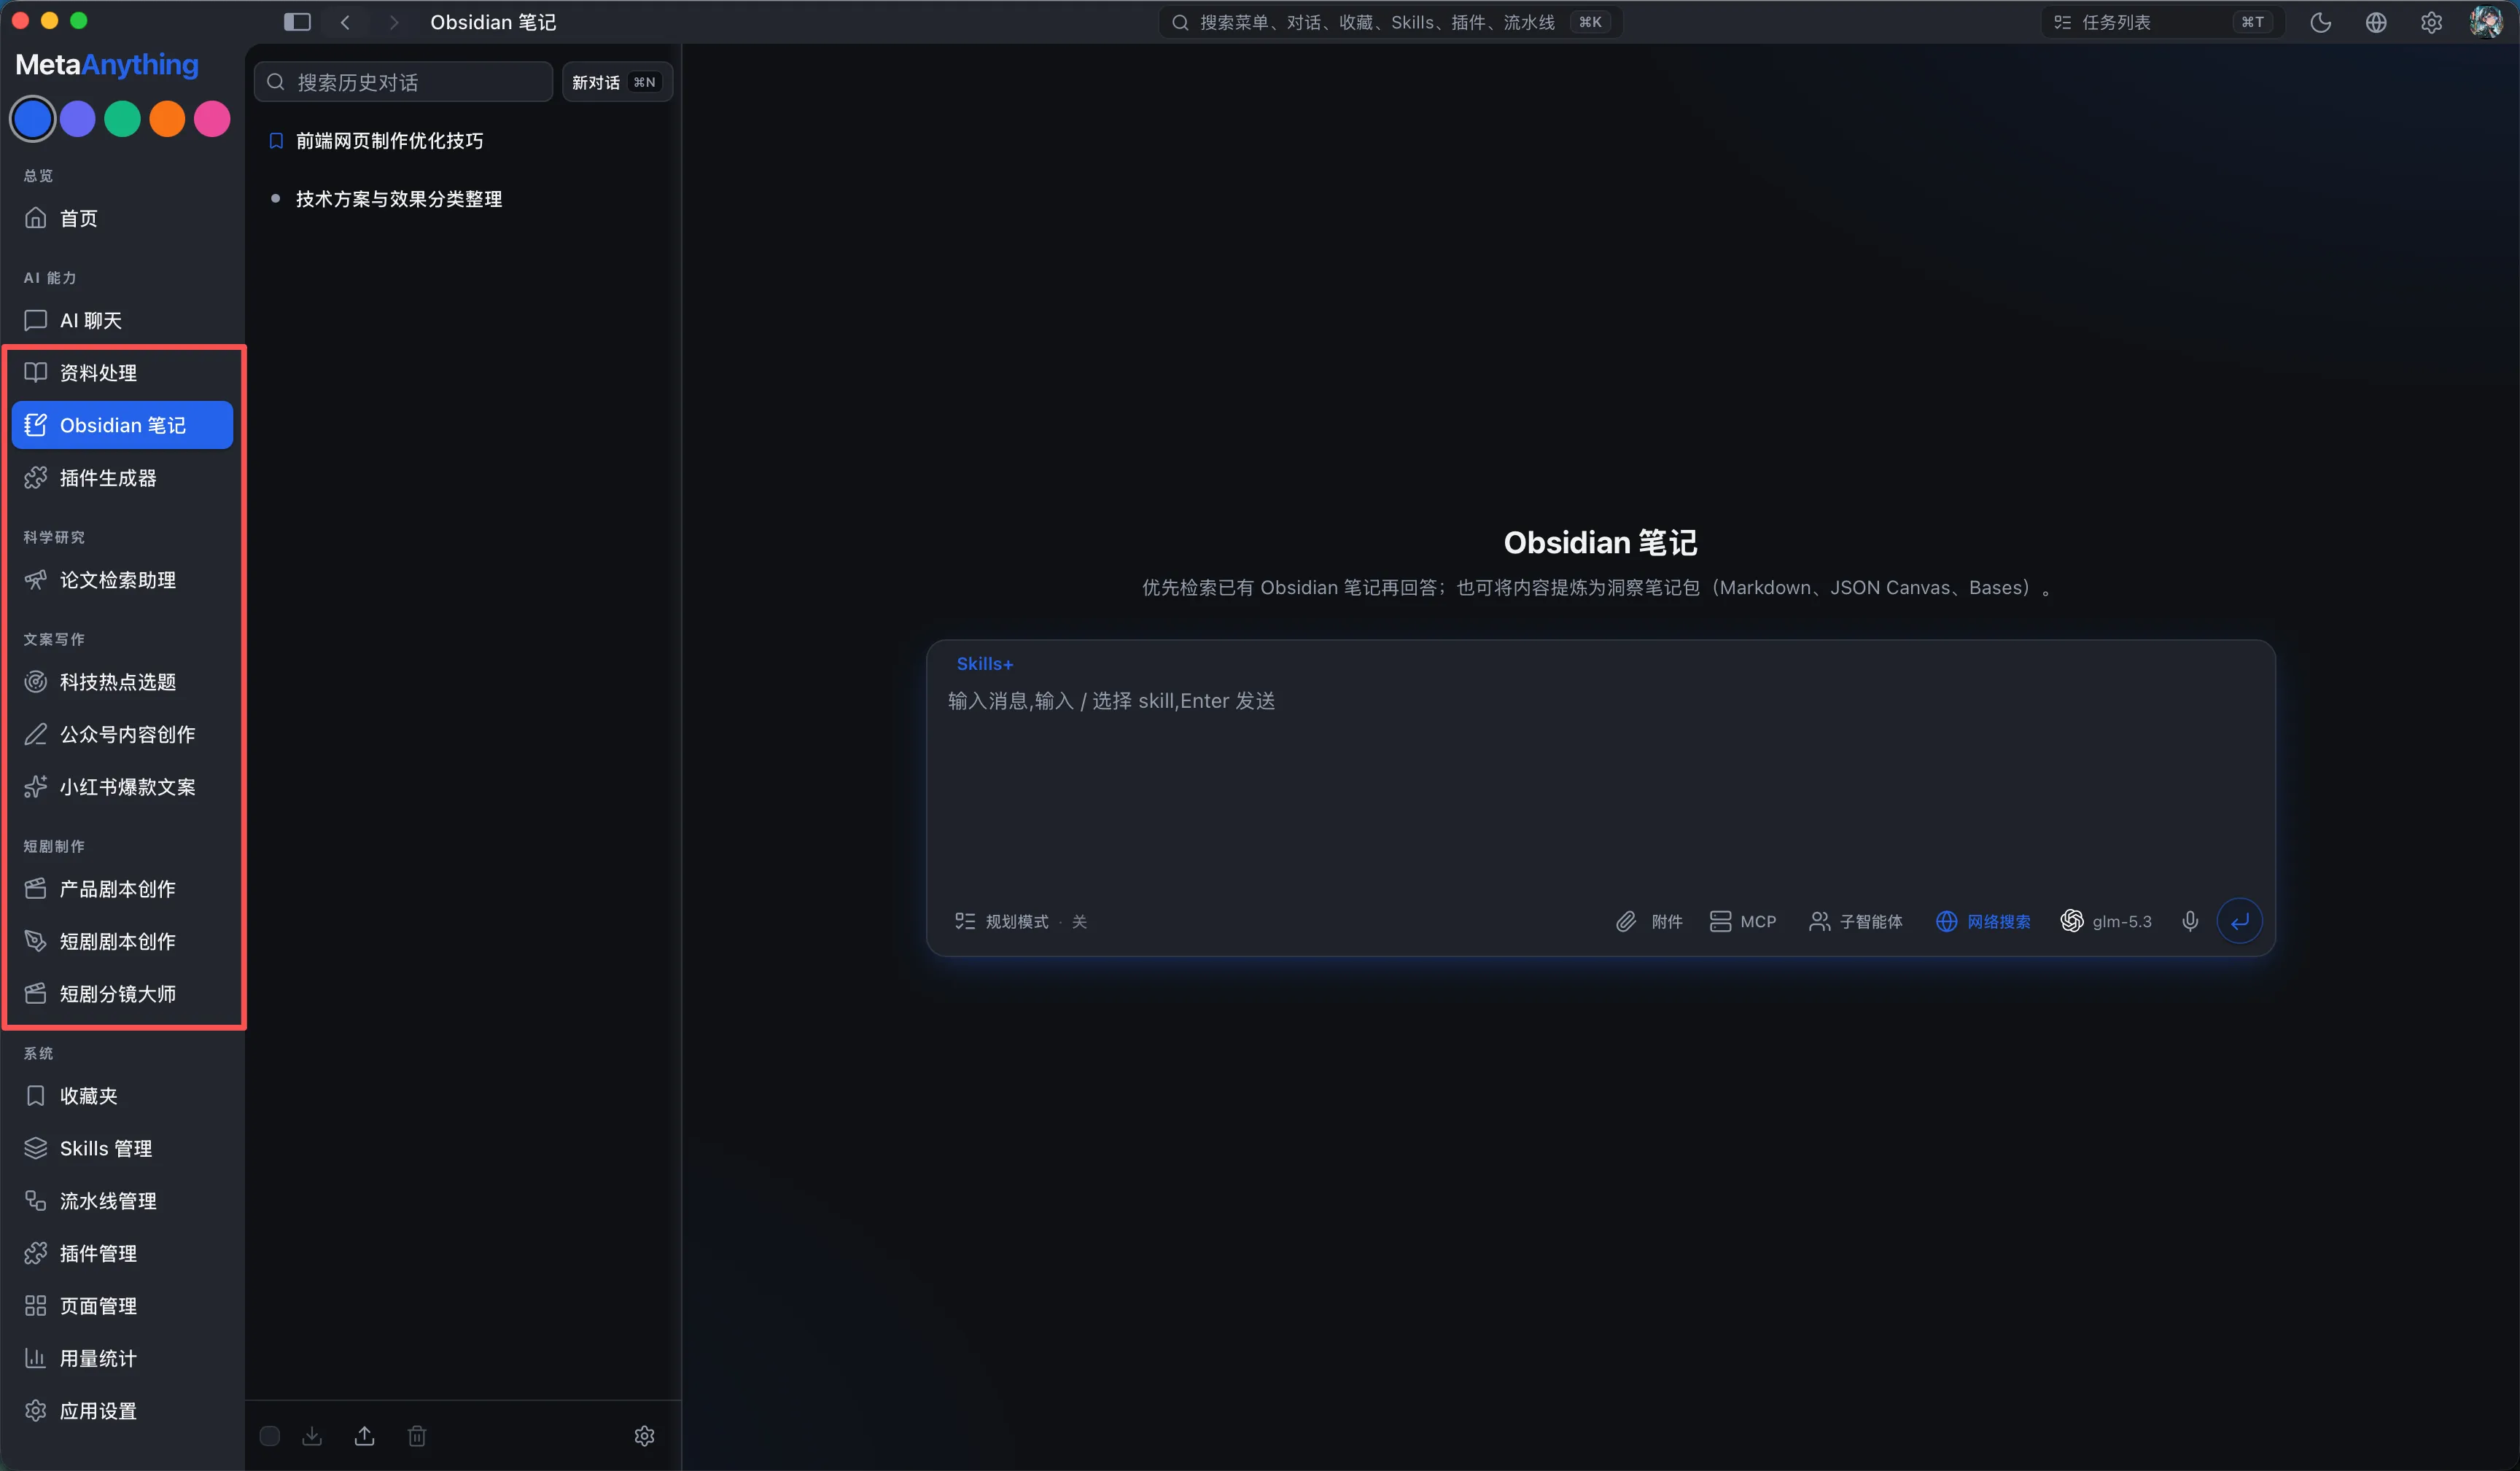Start a new conversation
The image size is (2520, 1471).
[x=616, y=82]
